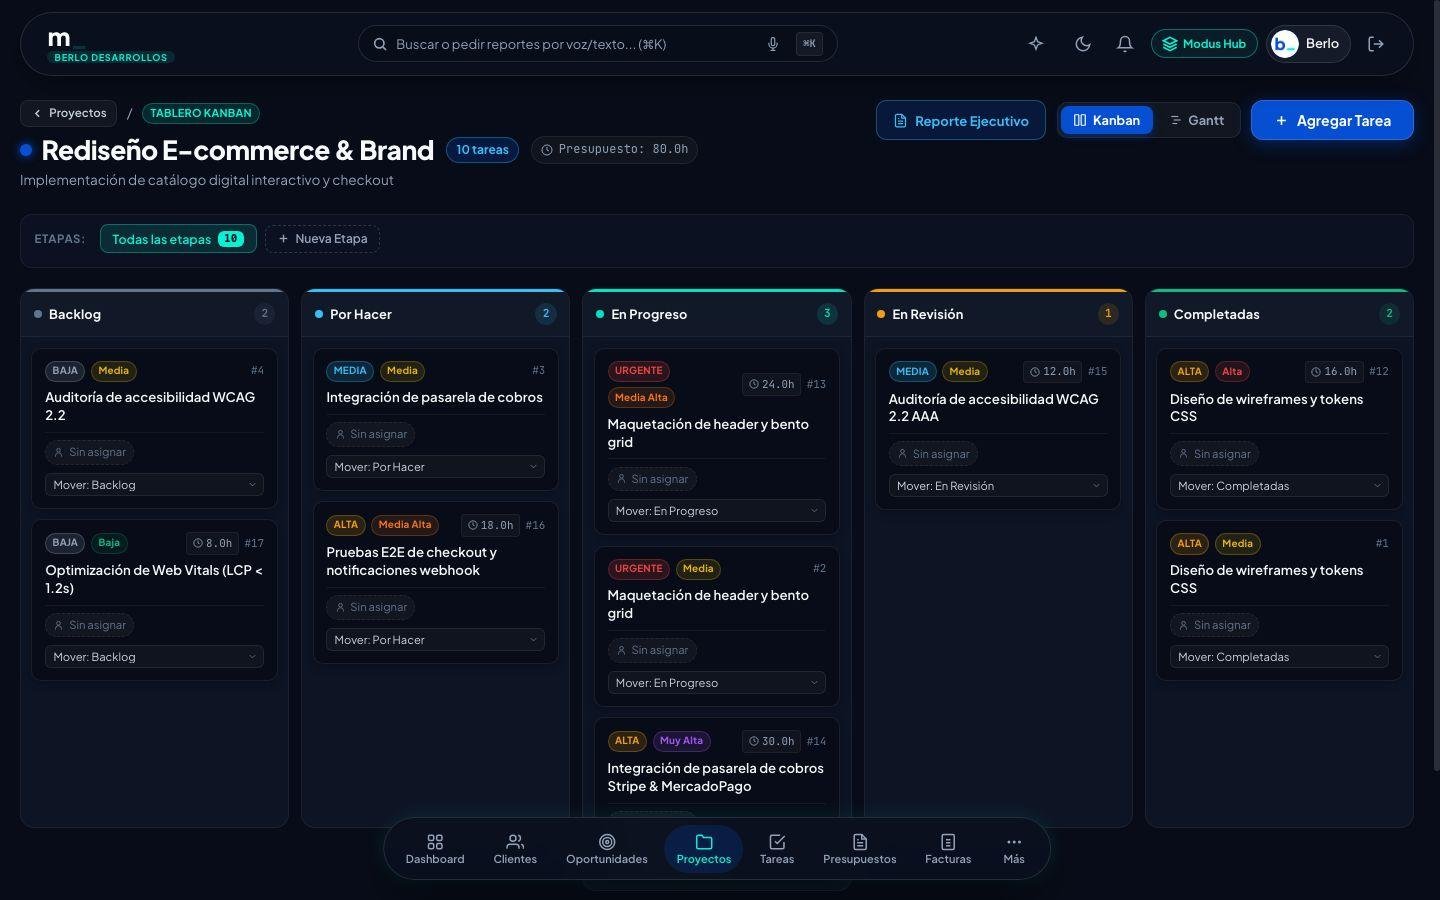Viewport: 1440px width, 900px height.
Task: Click the 10 tareas badge
Action: [x=482, y=150]
